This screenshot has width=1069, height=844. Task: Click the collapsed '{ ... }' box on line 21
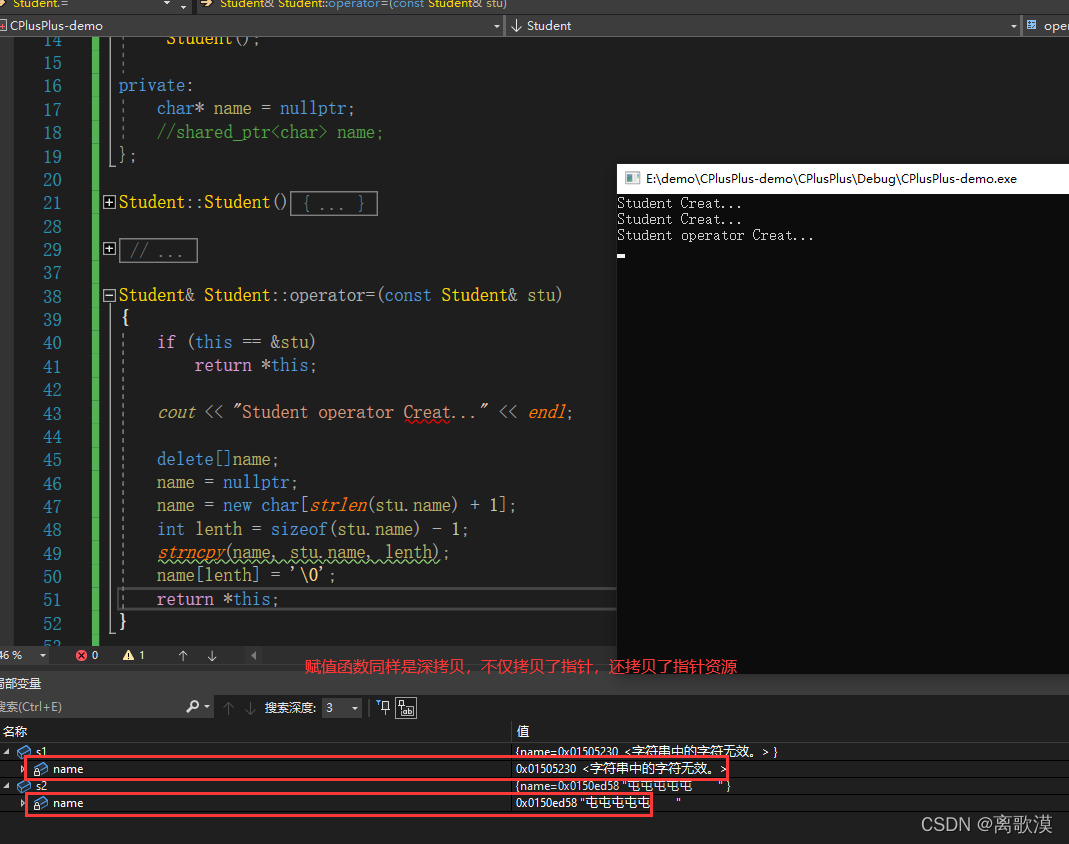(334, 203)
